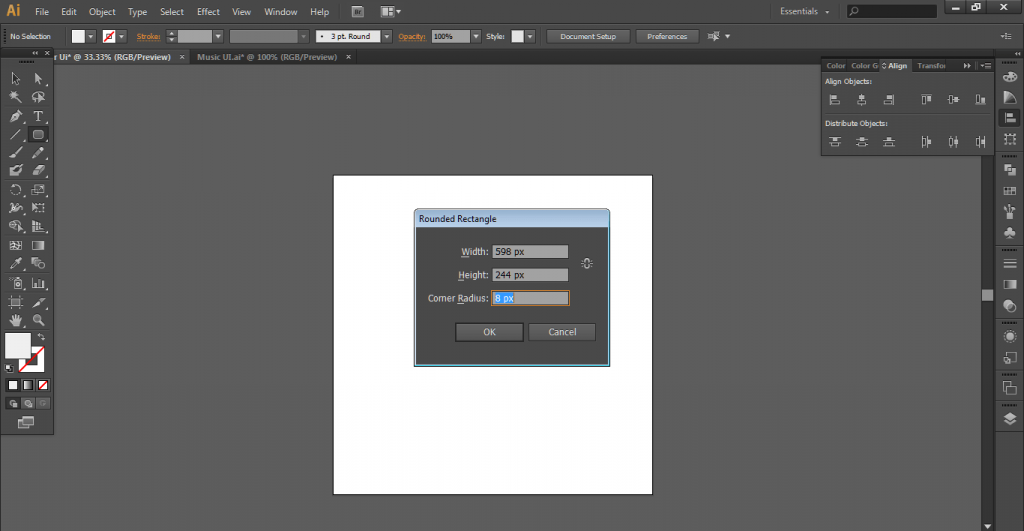Click the large white Fill swatch

tap(17, 346)
